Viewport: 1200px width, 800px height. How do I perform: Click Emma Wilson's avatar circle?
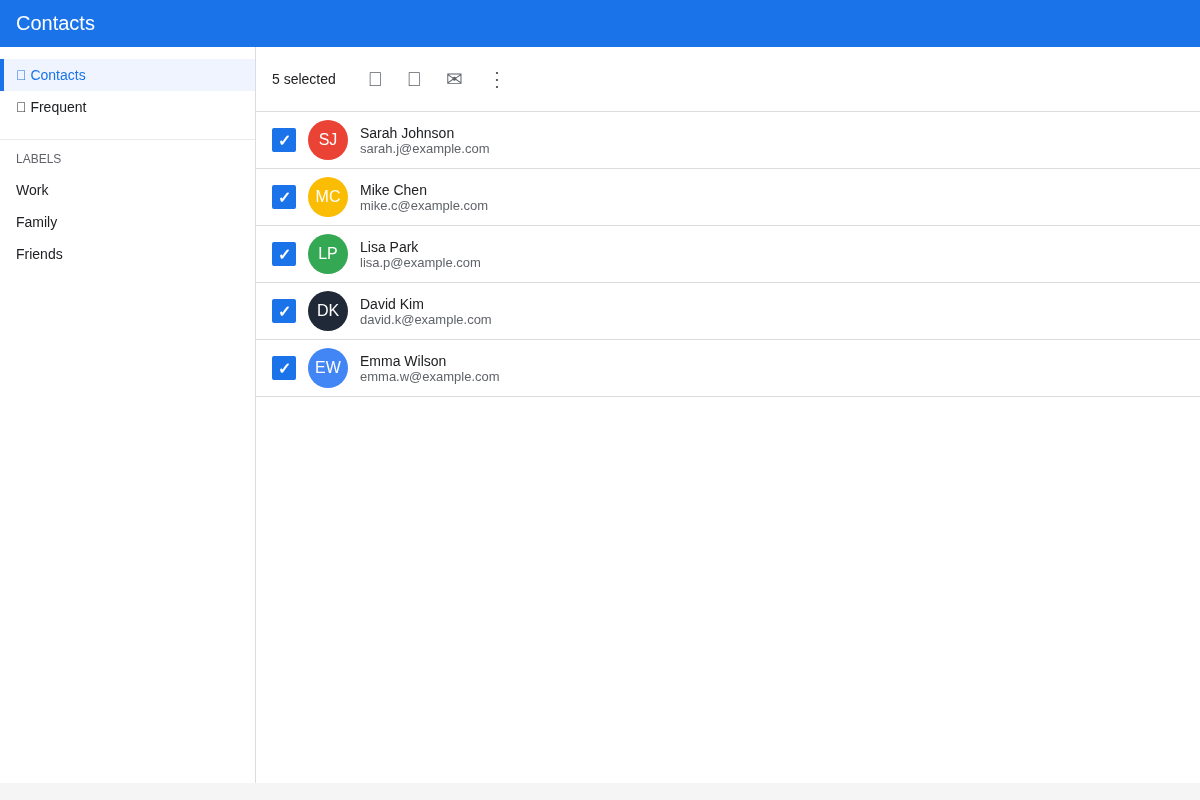point(328,368)
